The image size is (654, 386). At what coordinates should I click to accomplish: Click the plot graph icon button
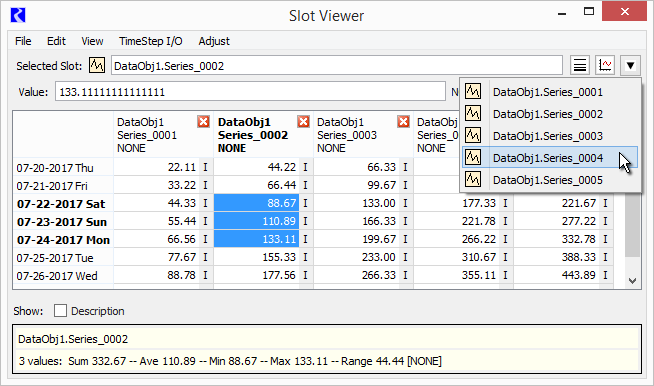click(x=605, y=66)
